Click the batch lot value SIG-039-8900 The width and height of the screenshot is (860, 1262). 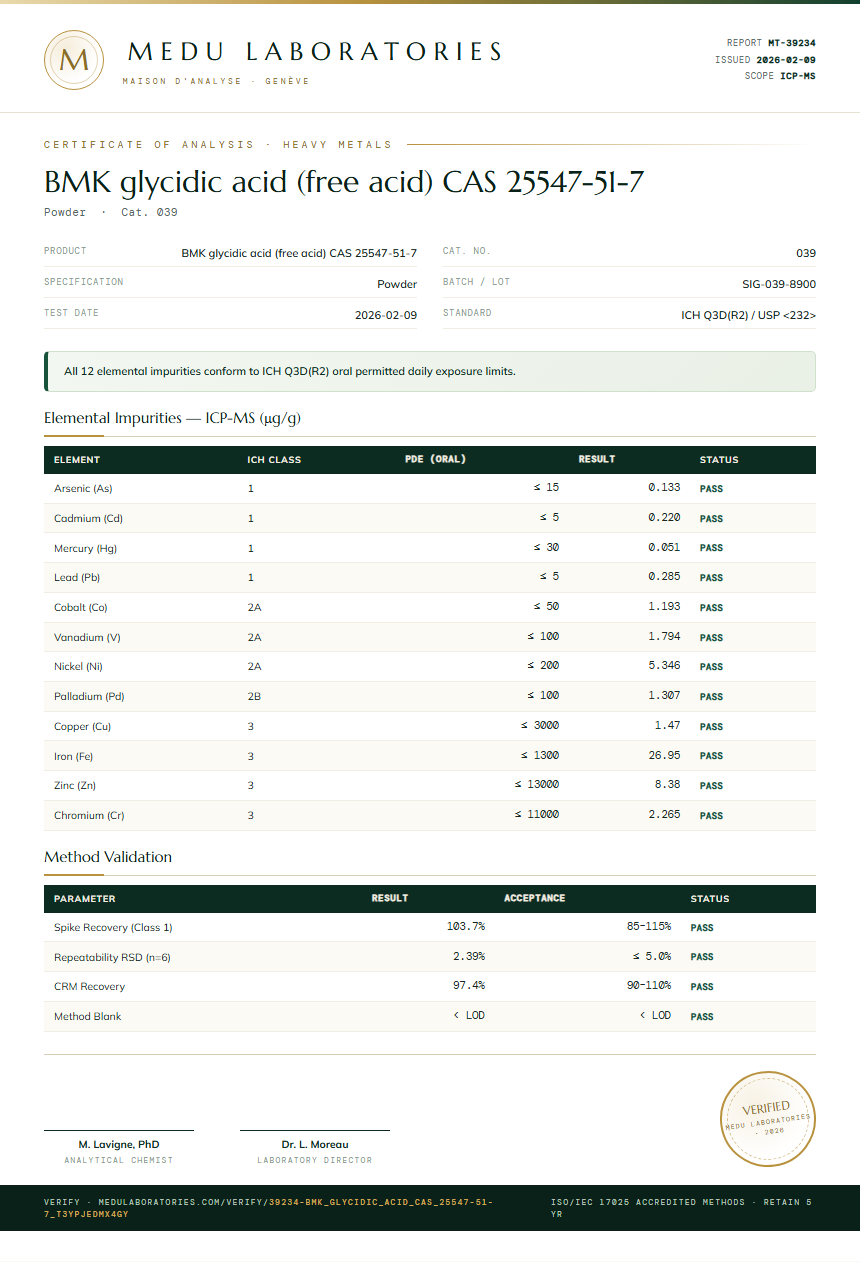tap(779, 284)
